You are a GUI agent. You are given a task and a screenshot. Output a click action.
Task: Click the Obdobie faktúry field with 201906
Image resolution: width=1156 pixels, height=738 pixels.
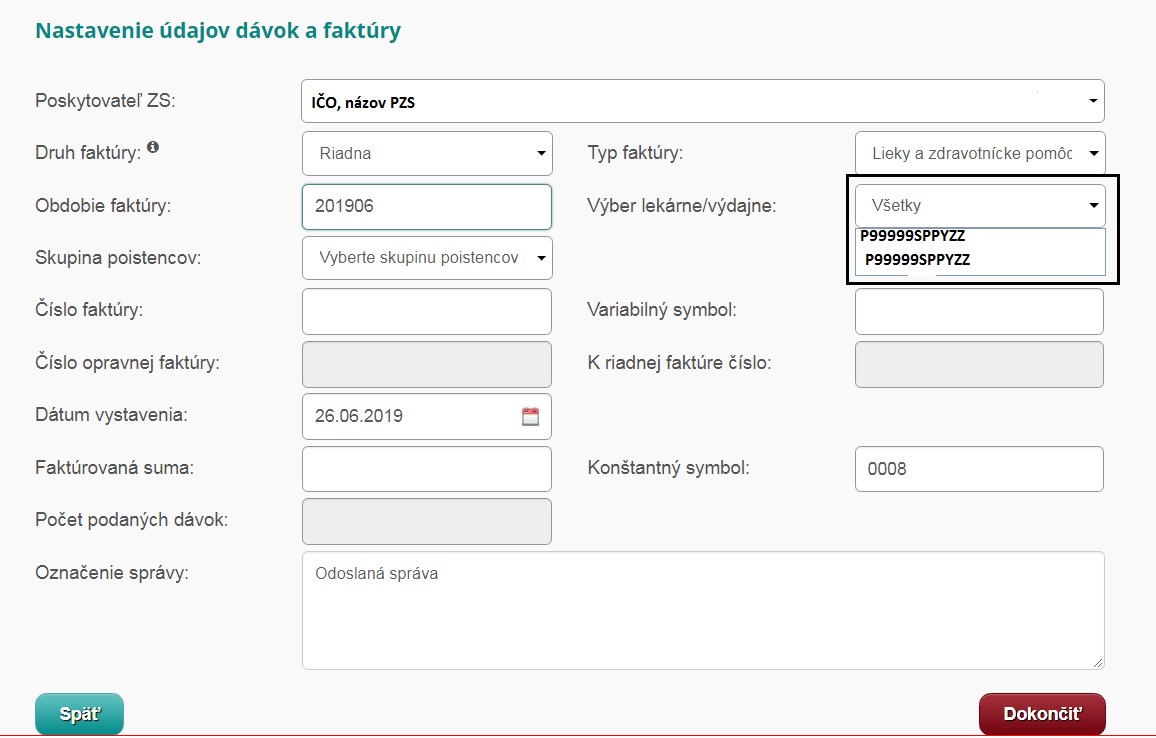click(427, 206)
